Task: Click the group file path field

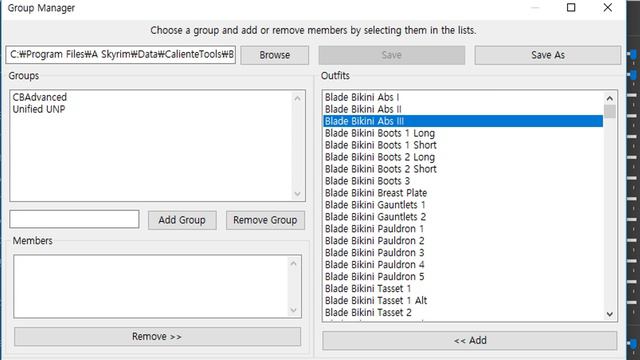Action: (x=121, y=55)
